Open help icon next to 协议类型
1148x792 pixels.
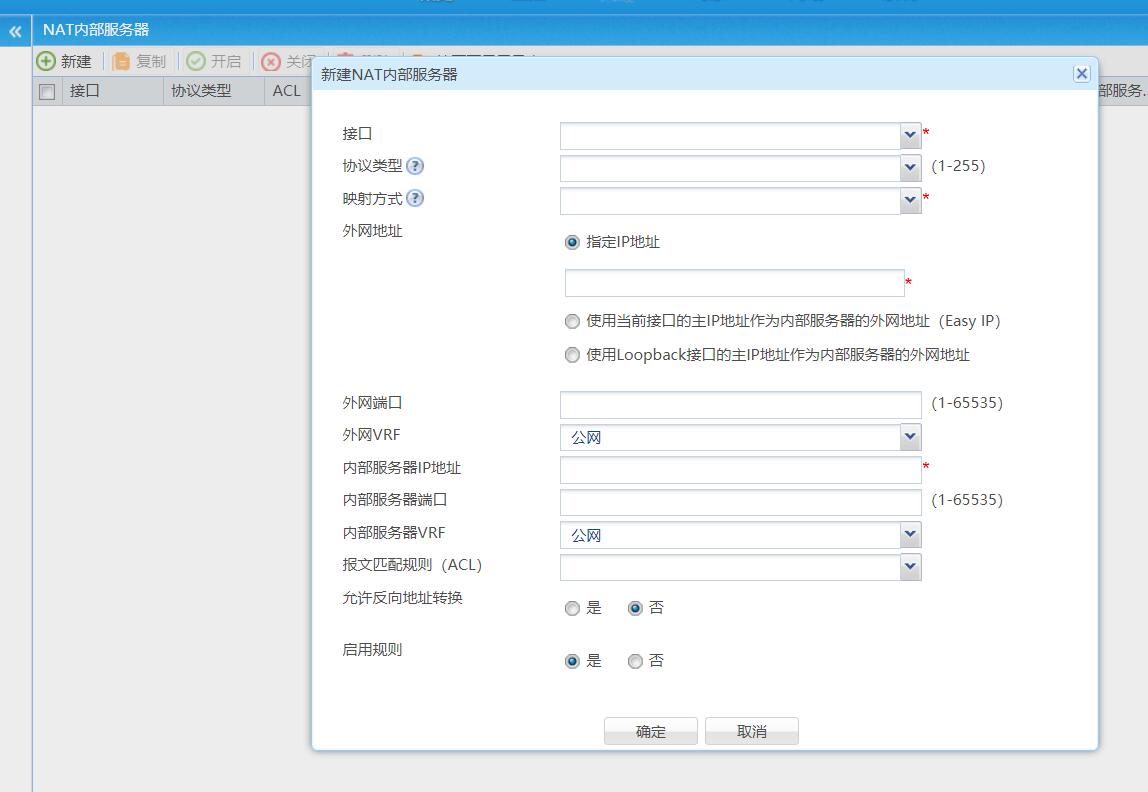coord(415,166)
